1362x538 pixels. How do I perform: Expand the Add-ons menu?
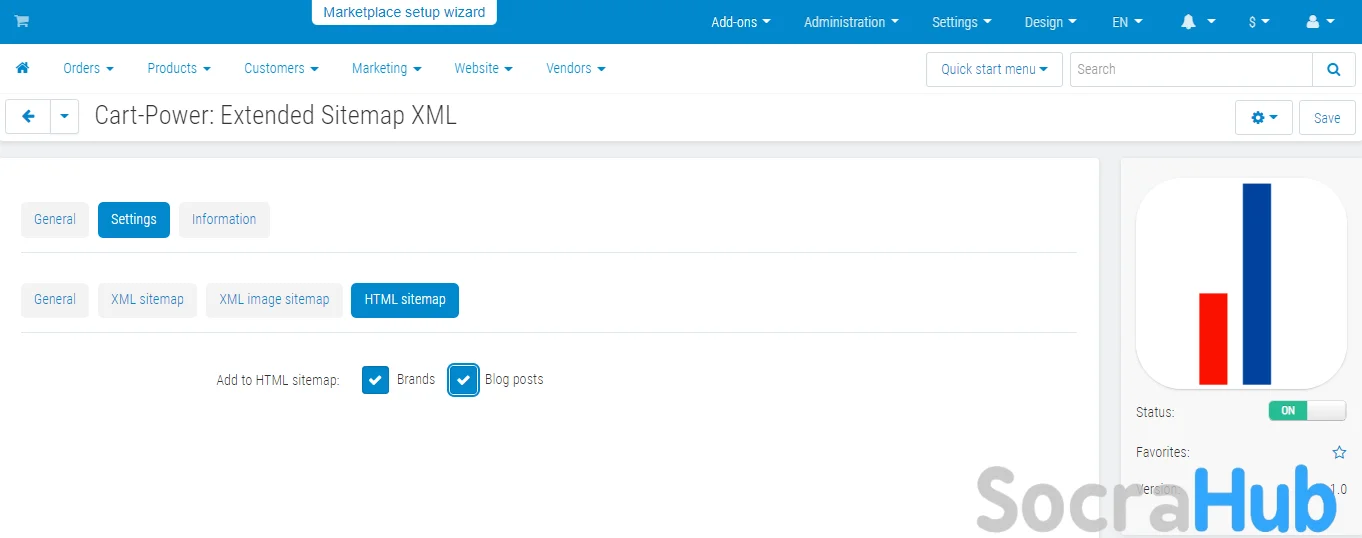click(x=741, y=22)
